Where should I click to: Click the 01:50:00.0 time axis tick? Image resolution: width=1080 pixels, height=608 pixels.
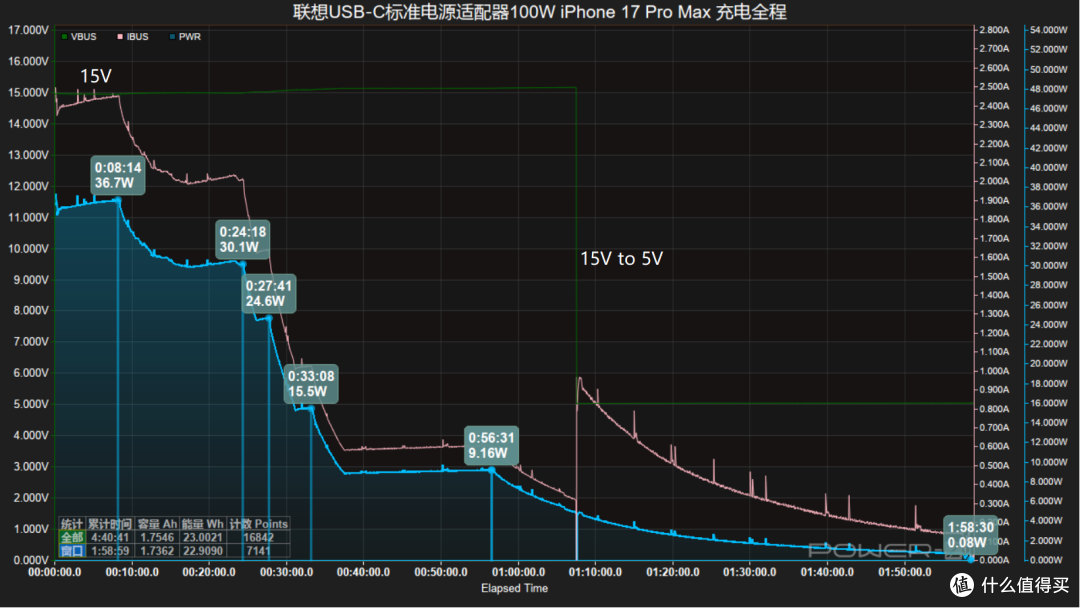pyautogui.click(x=904, y=572)
